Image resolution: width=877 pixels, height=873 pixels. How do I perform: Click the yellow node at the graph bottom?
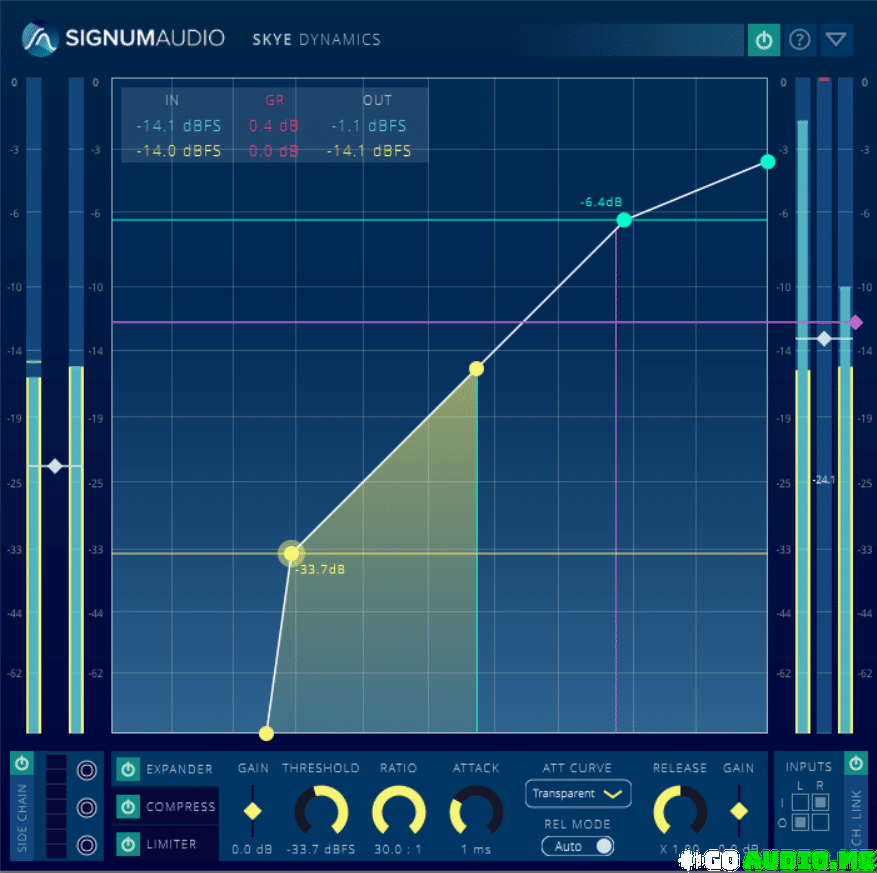pyautogui.click(x=266, y=733)
